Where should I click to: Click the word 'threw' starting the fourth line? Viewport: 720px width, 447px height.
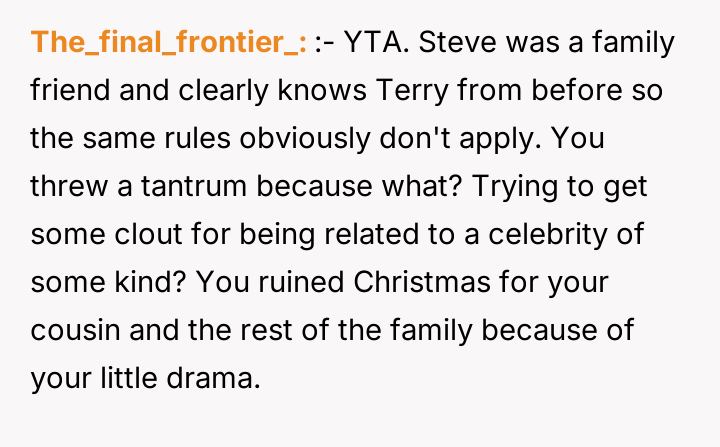(x=62, y=186)
